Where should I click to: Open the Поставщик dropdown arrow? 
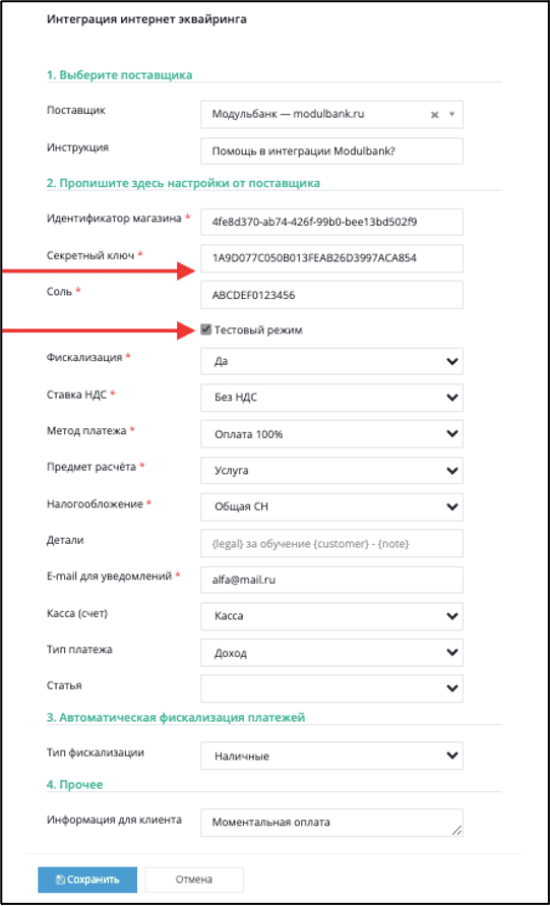(x=452, y=115)
